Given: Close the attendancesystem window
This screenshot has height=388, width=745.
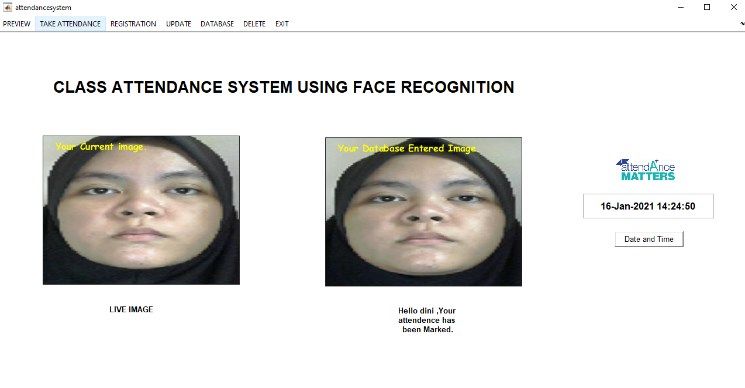Looking at the screenshot, I should (734, 7).
